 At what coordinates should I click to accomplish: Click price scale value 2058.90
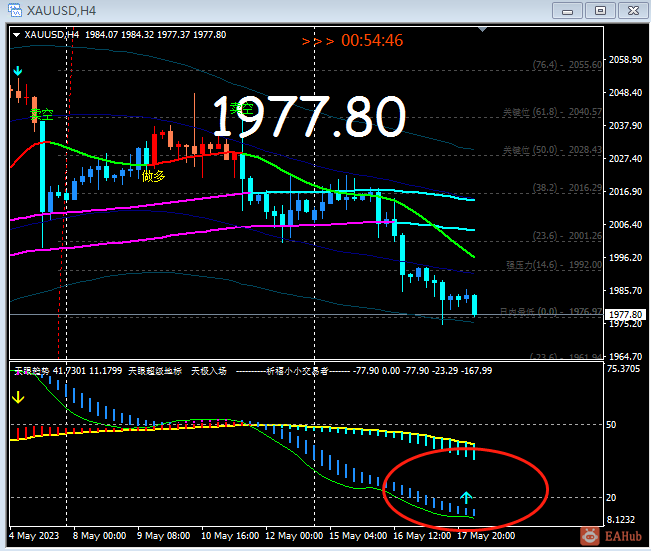coord(625,60)
